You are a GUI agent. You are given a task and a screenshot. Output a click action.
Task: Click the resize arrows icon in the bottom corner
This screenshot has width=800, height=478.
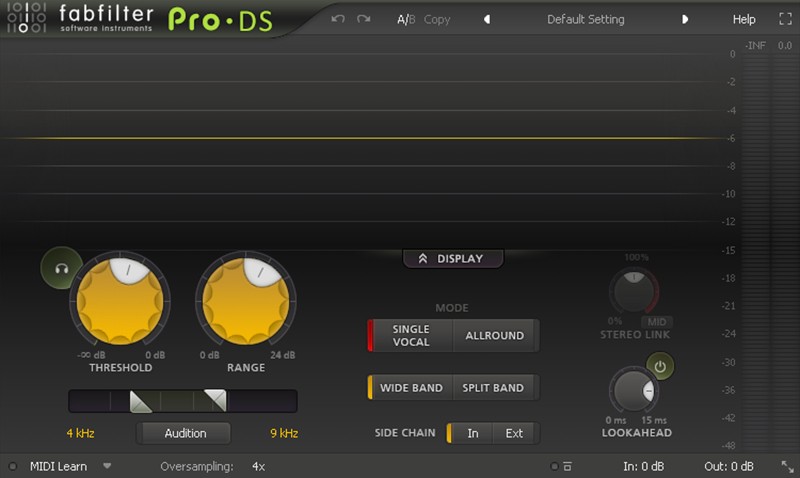coord(787,466)
